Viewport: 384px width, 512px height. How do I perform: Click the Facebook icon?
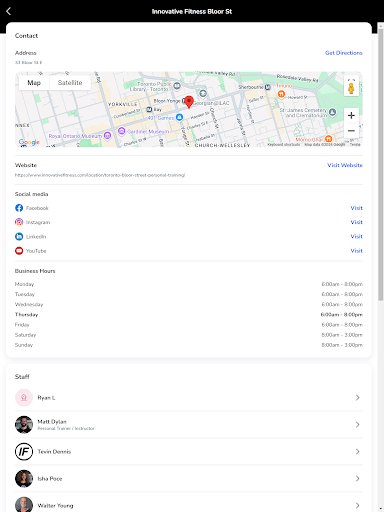19,208
